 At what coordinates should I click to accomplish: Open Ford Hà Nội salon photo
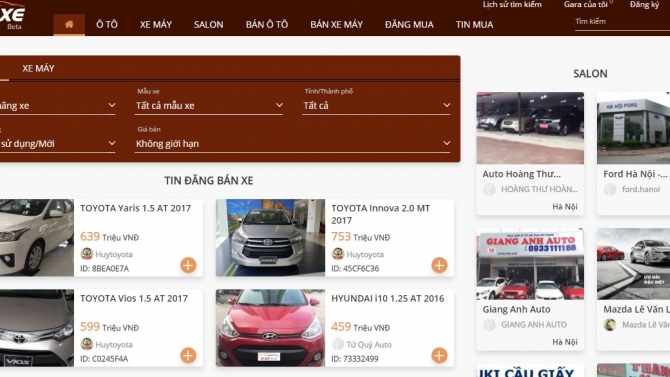(x=633, y=128)
